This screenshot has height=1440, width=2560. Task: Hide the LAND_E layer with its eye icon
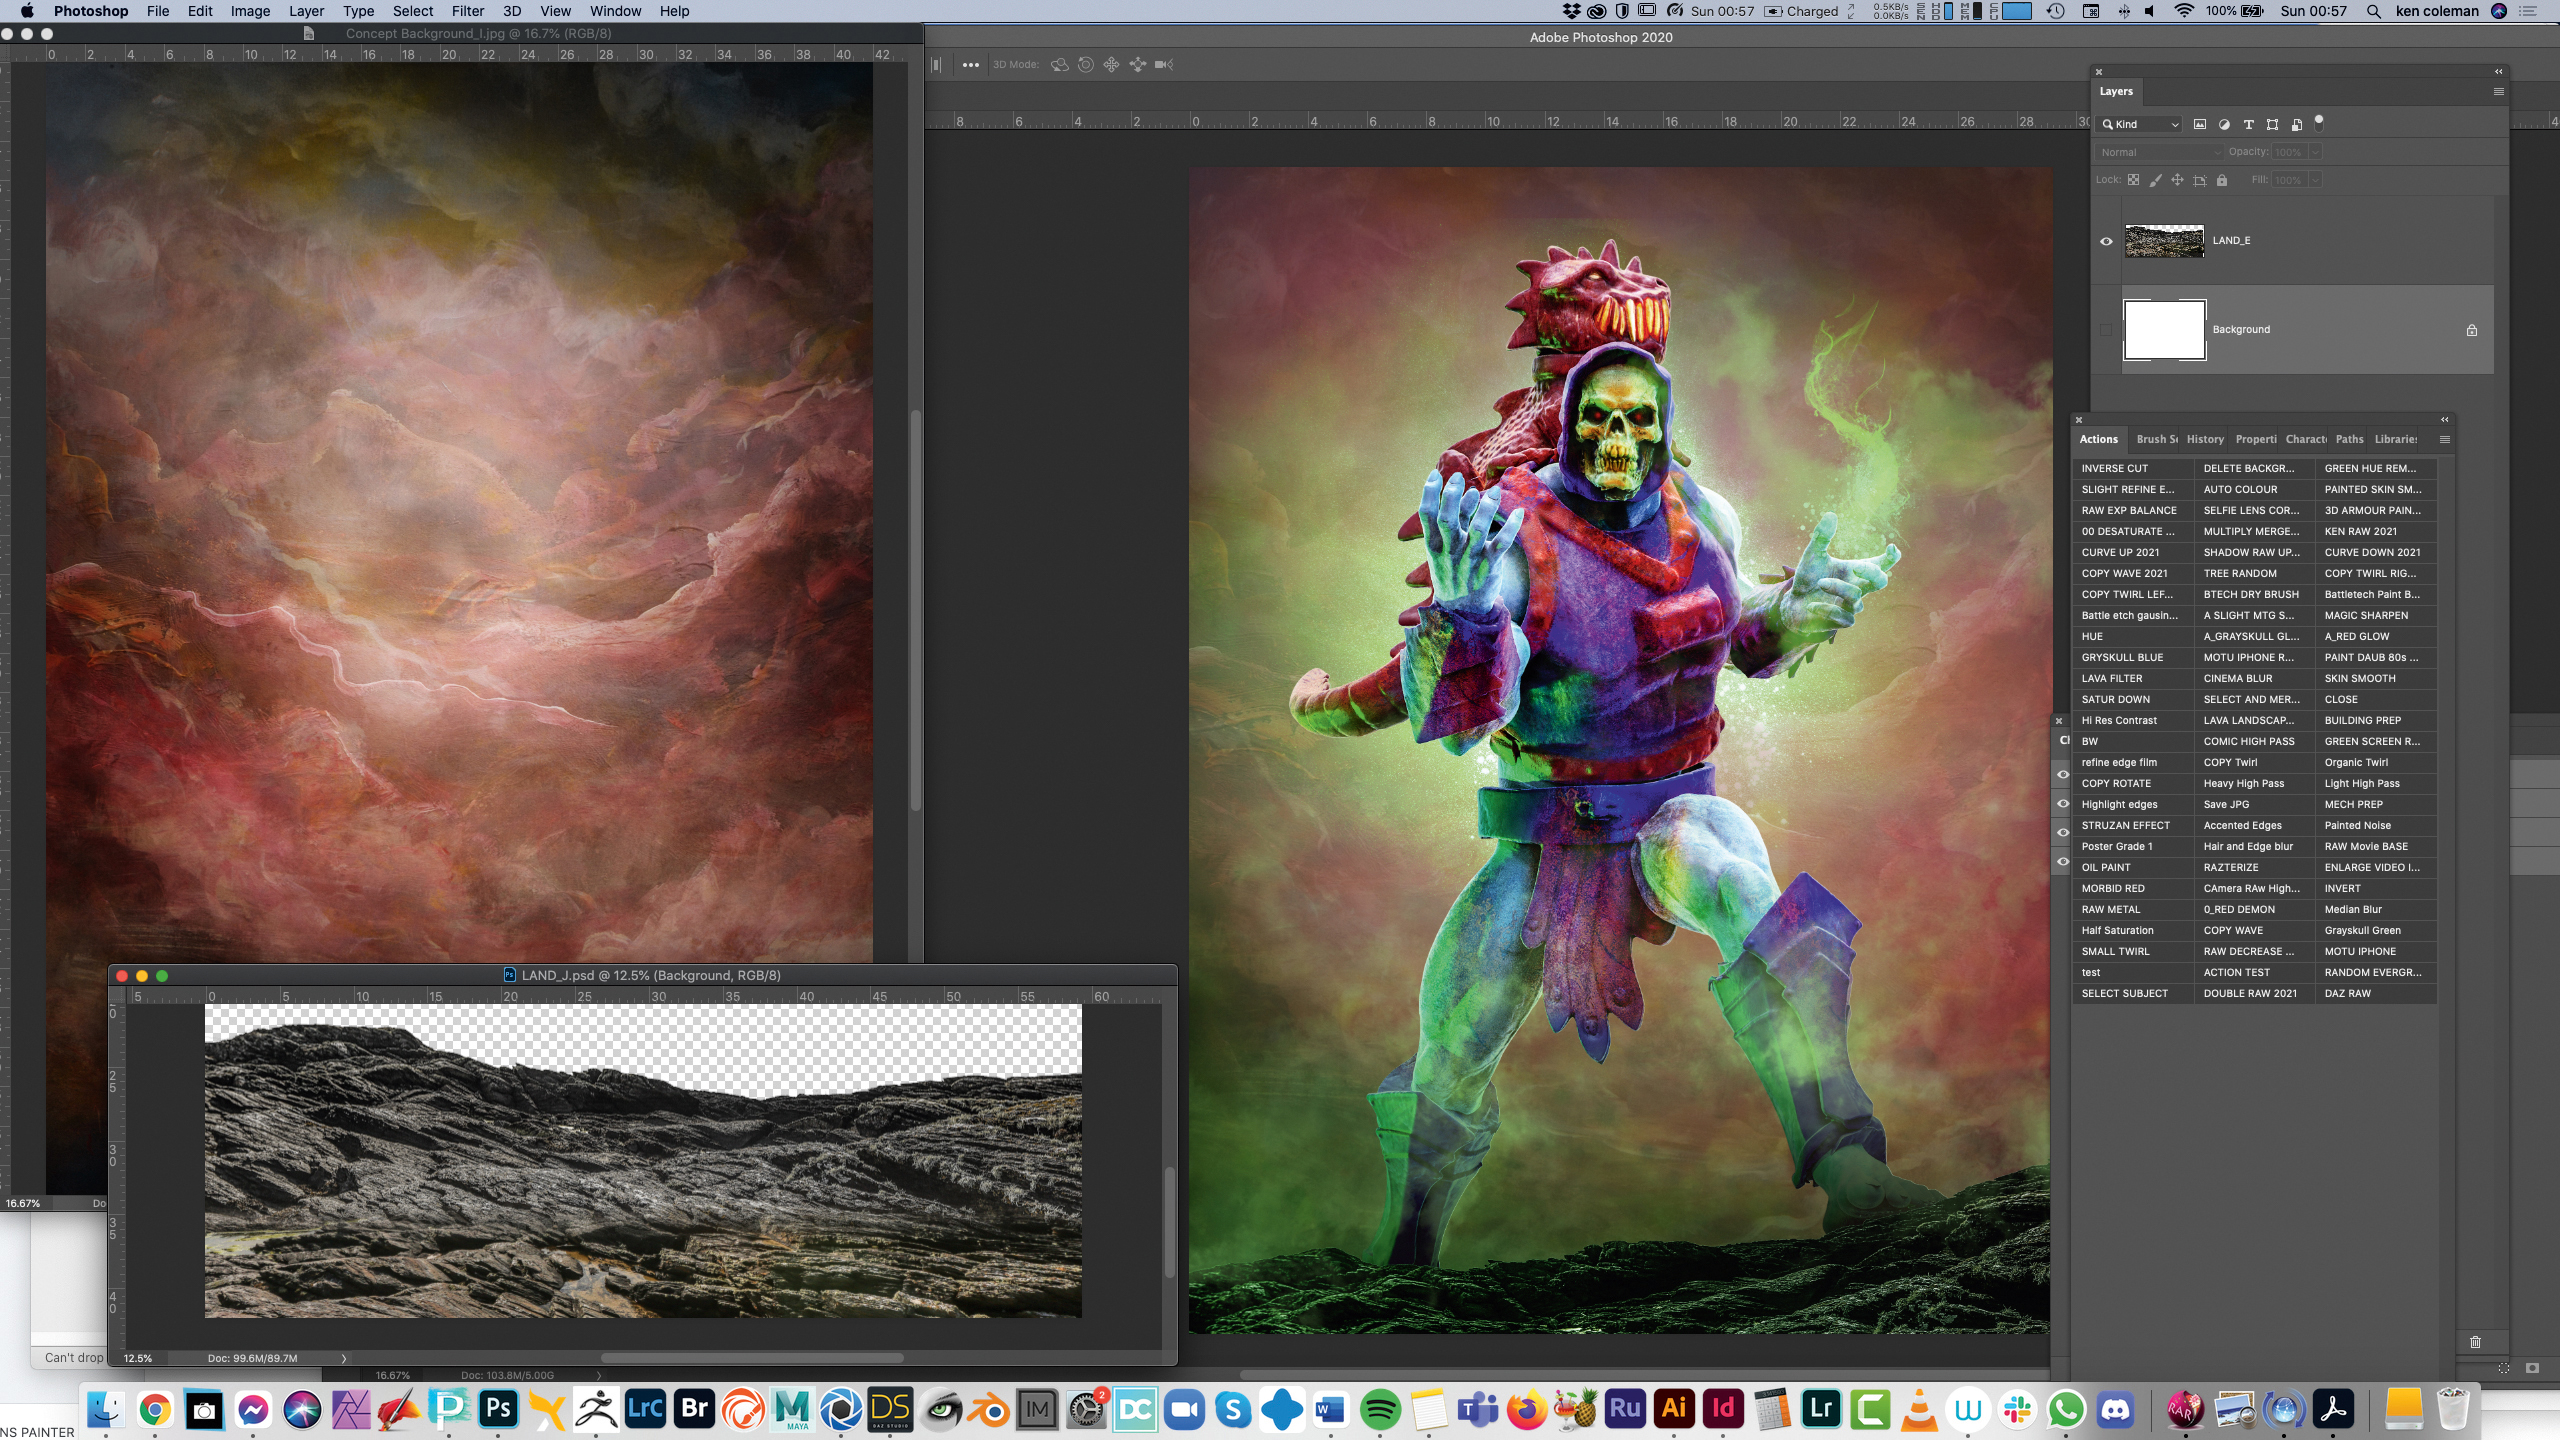point(2106,241)
